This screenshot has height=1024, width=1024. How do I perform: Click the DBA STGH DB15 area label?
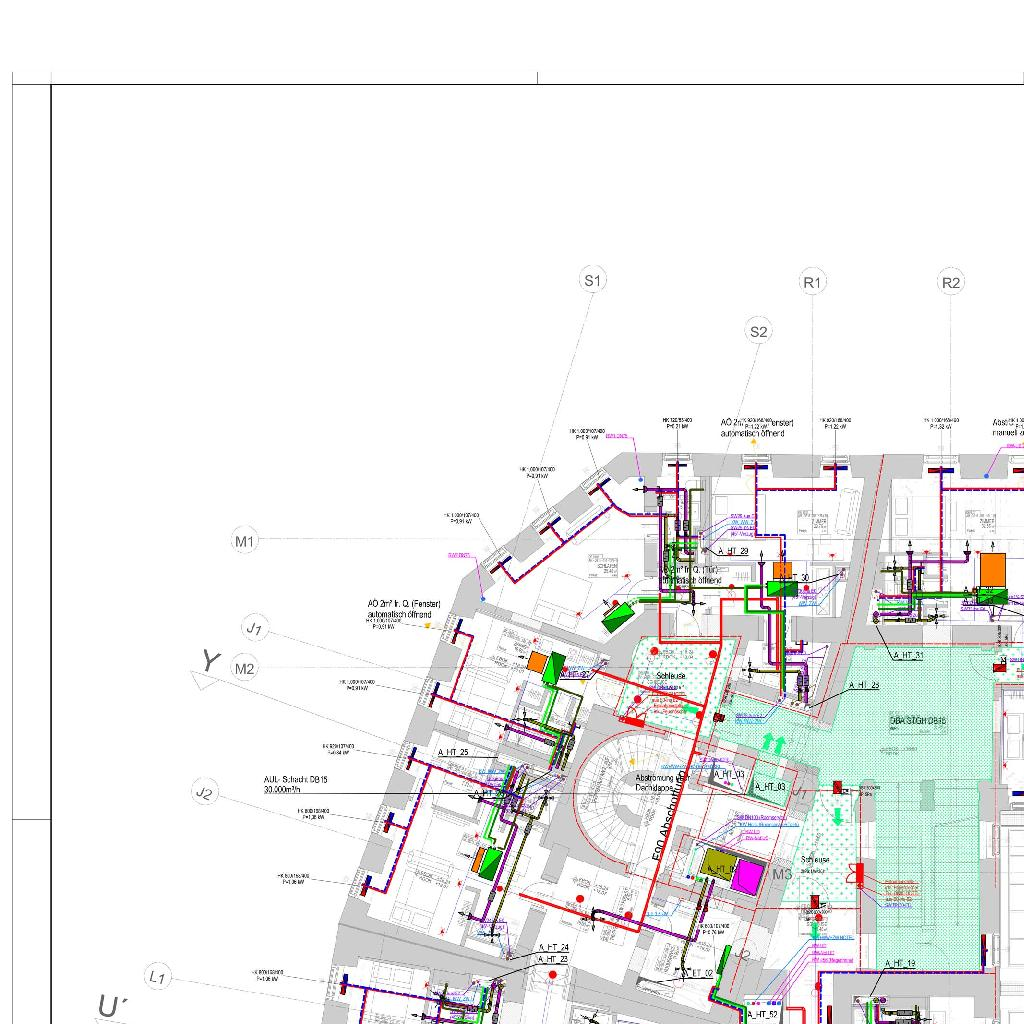coord(918,720)
